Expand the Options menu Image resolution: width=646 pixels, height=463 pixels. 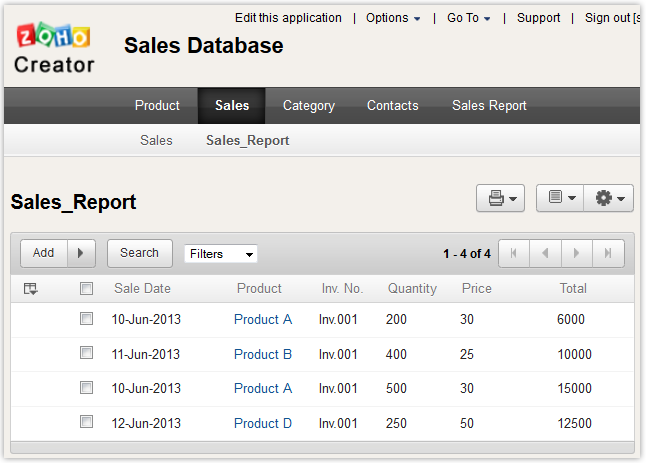click(x=392, y=18)
